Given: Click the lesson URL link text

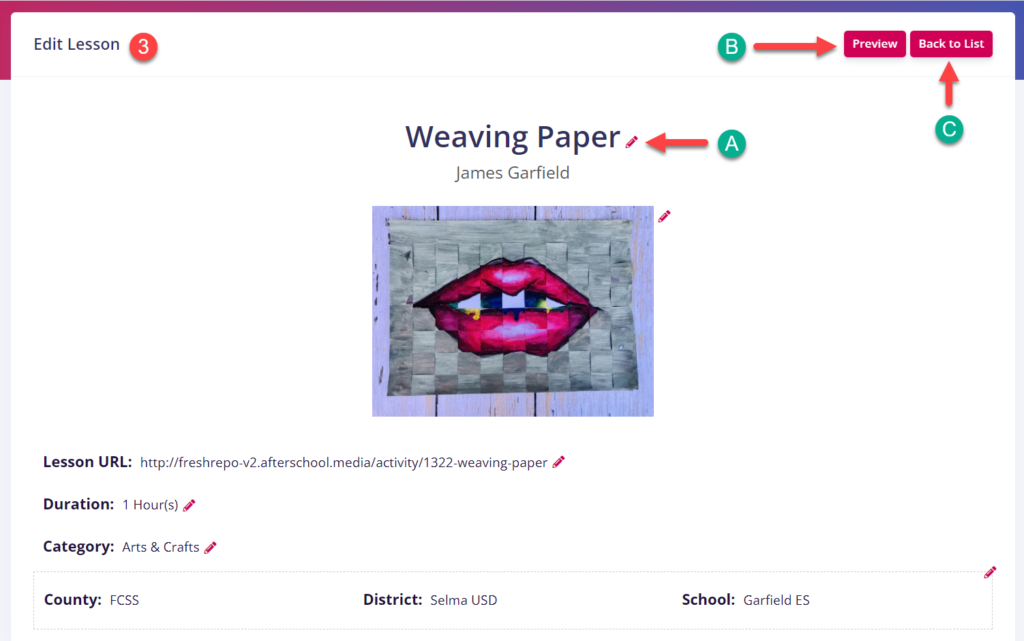Looking at the screenshot, I should click(x=344, y=463).
